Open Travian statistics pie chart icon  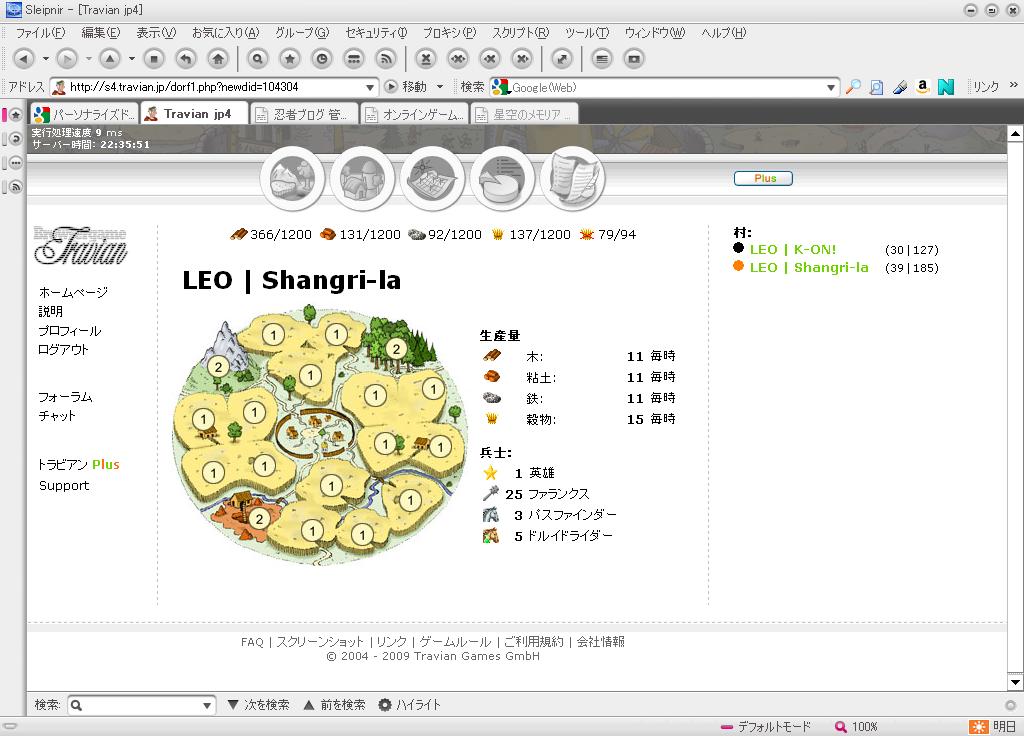click(x=503, y=178)
